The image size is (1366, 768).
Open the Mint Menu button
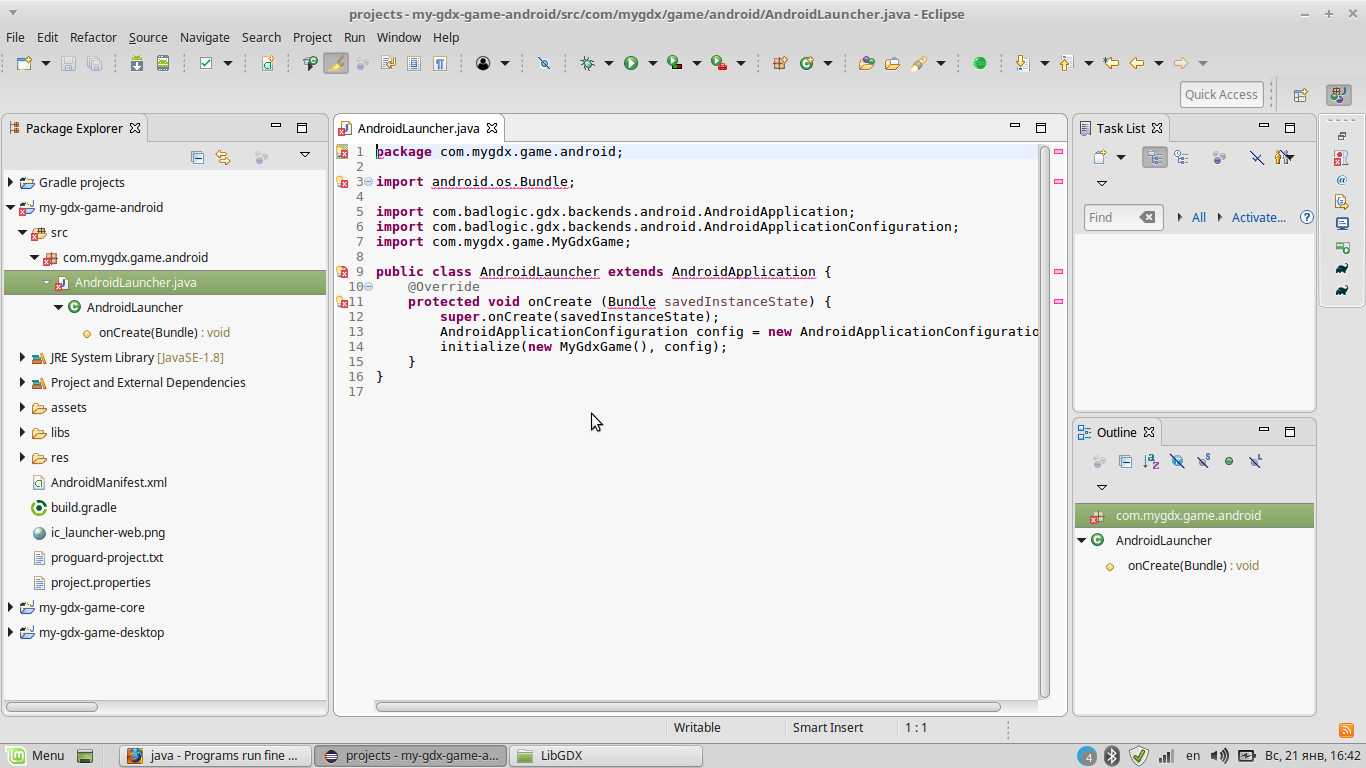point(37,756)
